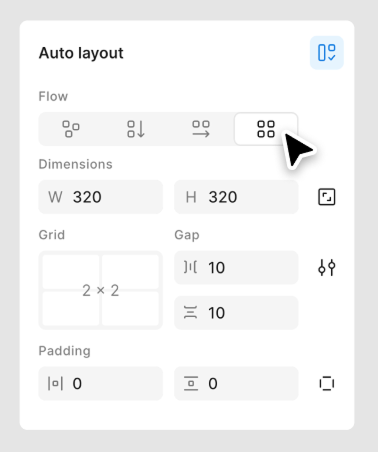Image resolution: width=378 pixels, height=452 pixels.
Task: Toggle the auto layout button in header
Action: [x=327, y=53]
